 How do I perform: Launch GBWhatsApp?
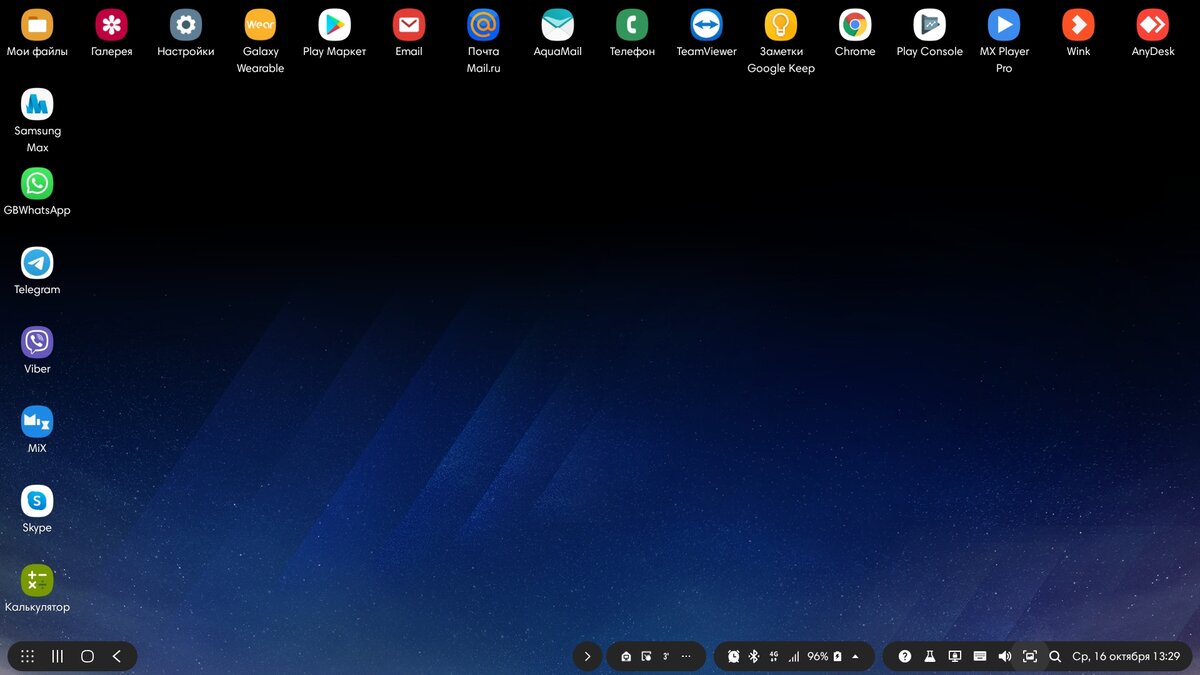[37, 191]
